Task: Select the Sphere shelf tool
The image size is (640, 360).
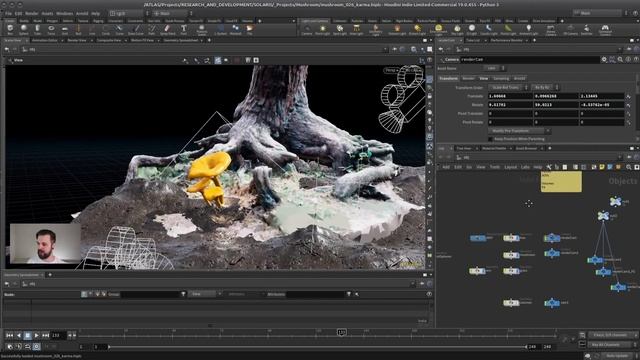Action: (24, 29)
